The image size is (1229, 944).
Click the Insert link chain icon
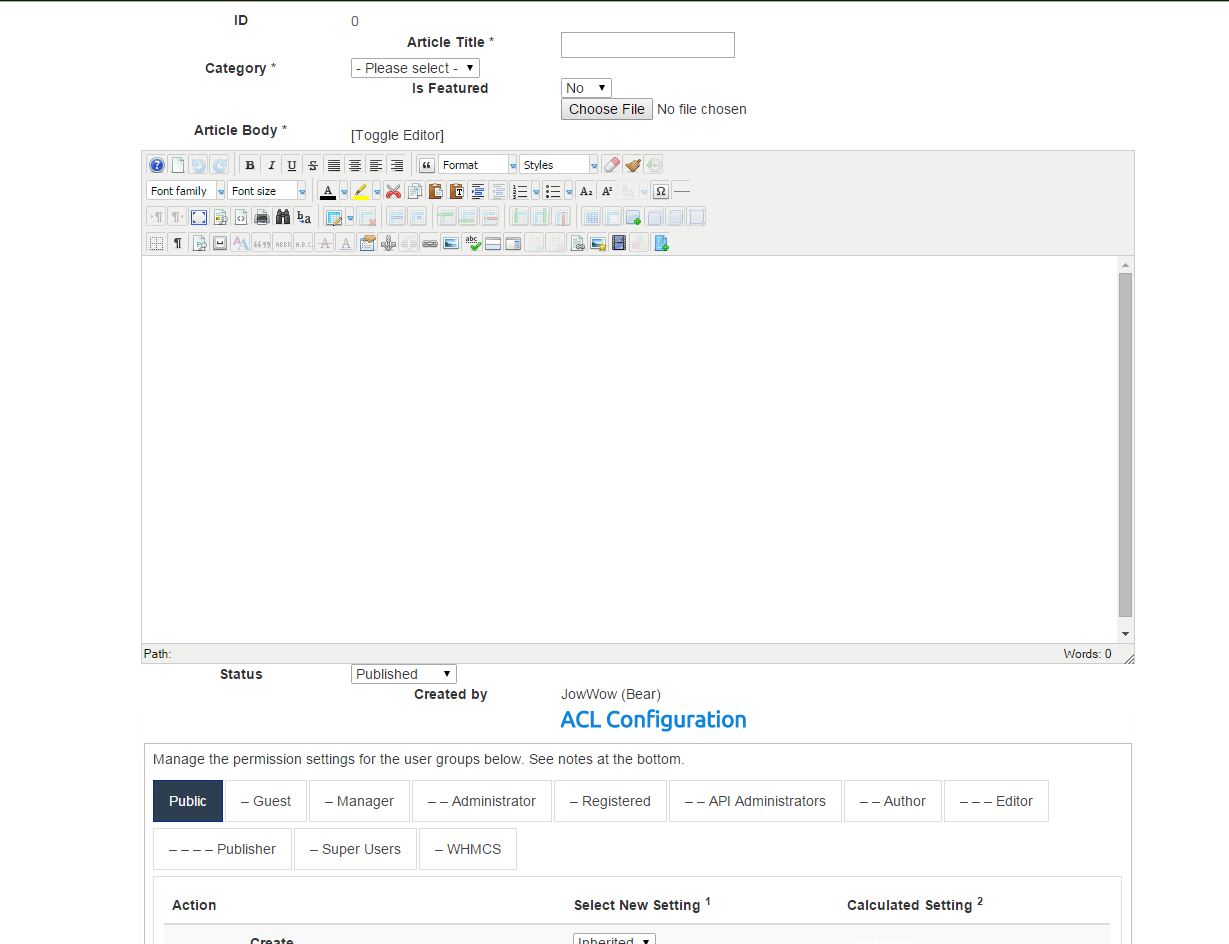430,243
